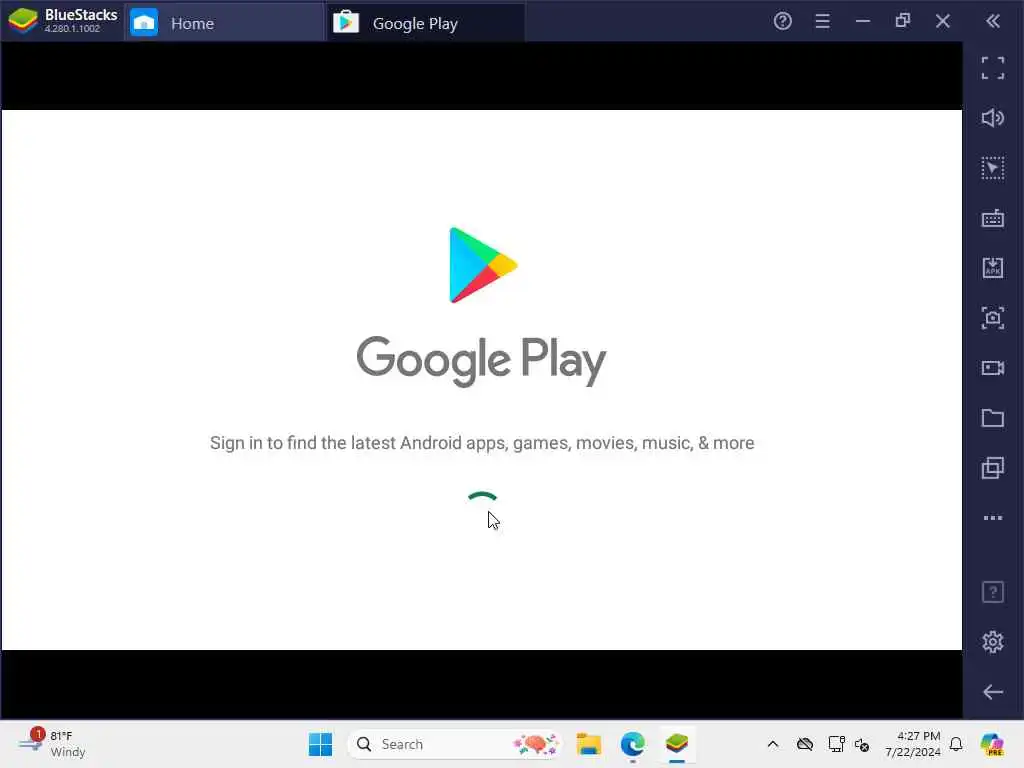Screen dimensions: 1024x768
Task: Open File Explorer from taskbar
Action: (x=588, y=744)
